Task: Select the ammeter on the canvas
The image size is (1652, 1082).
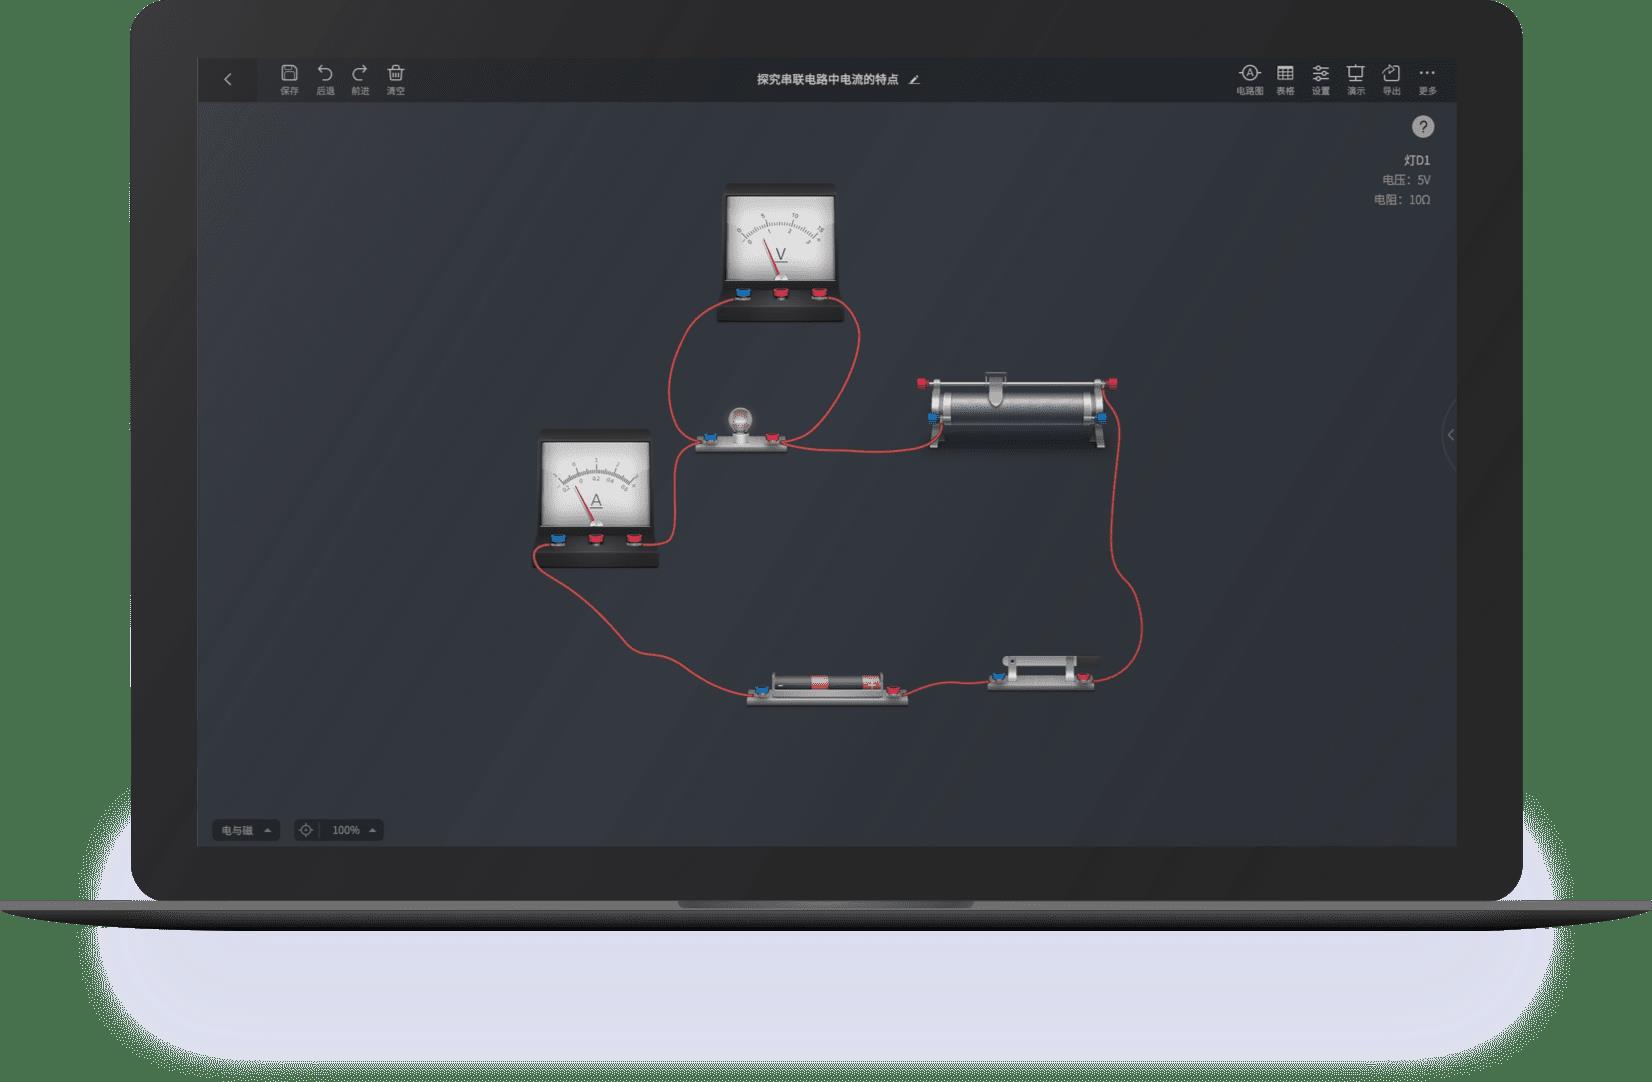Action: click(x=596, y=498)
